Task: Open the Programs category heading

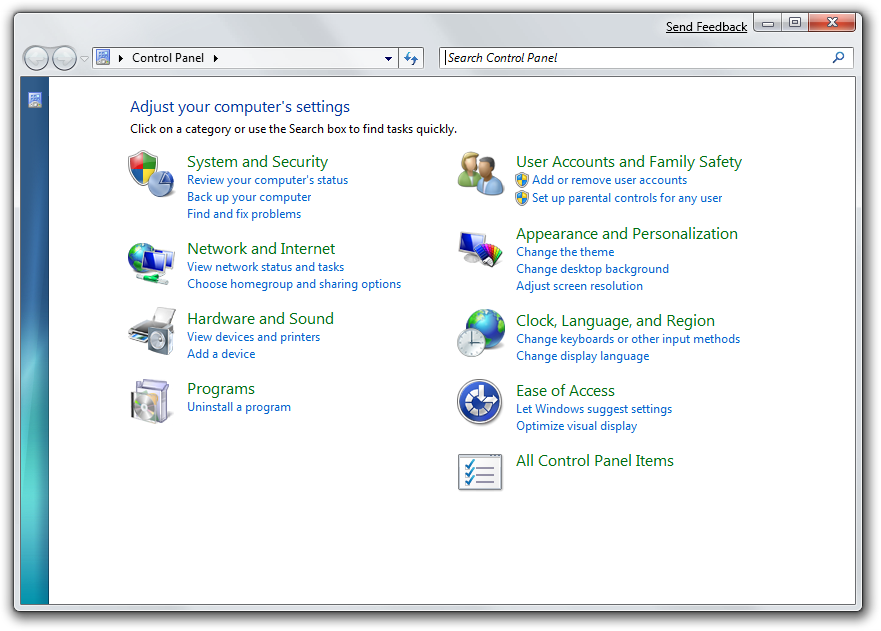Action: [x=221, y=389]
